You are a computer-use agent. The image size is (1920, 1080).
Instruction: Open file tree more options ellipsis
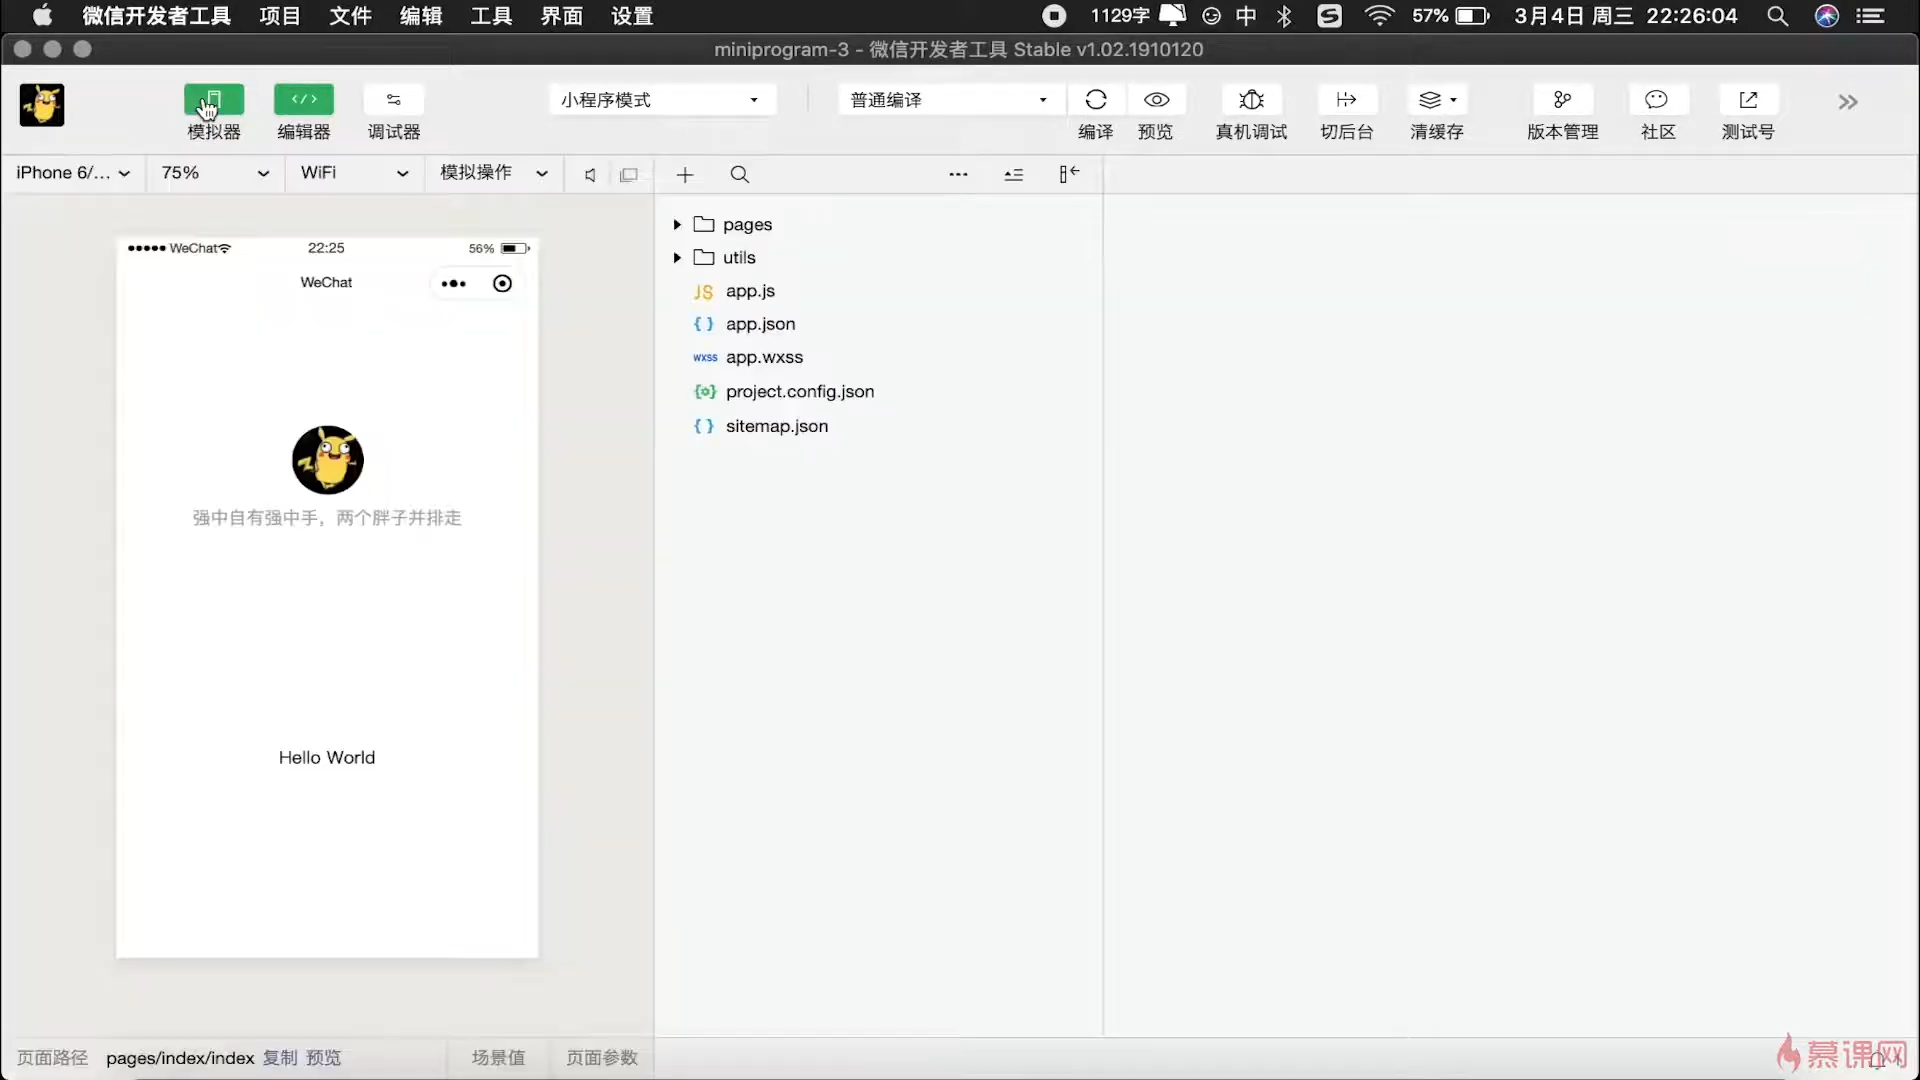pos(958,174)
